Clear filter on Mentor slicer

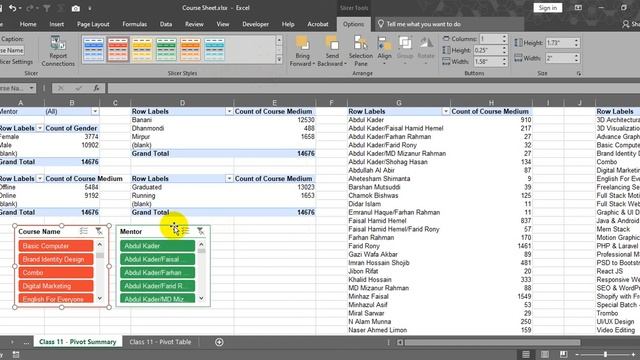click(x=200, y=231)
